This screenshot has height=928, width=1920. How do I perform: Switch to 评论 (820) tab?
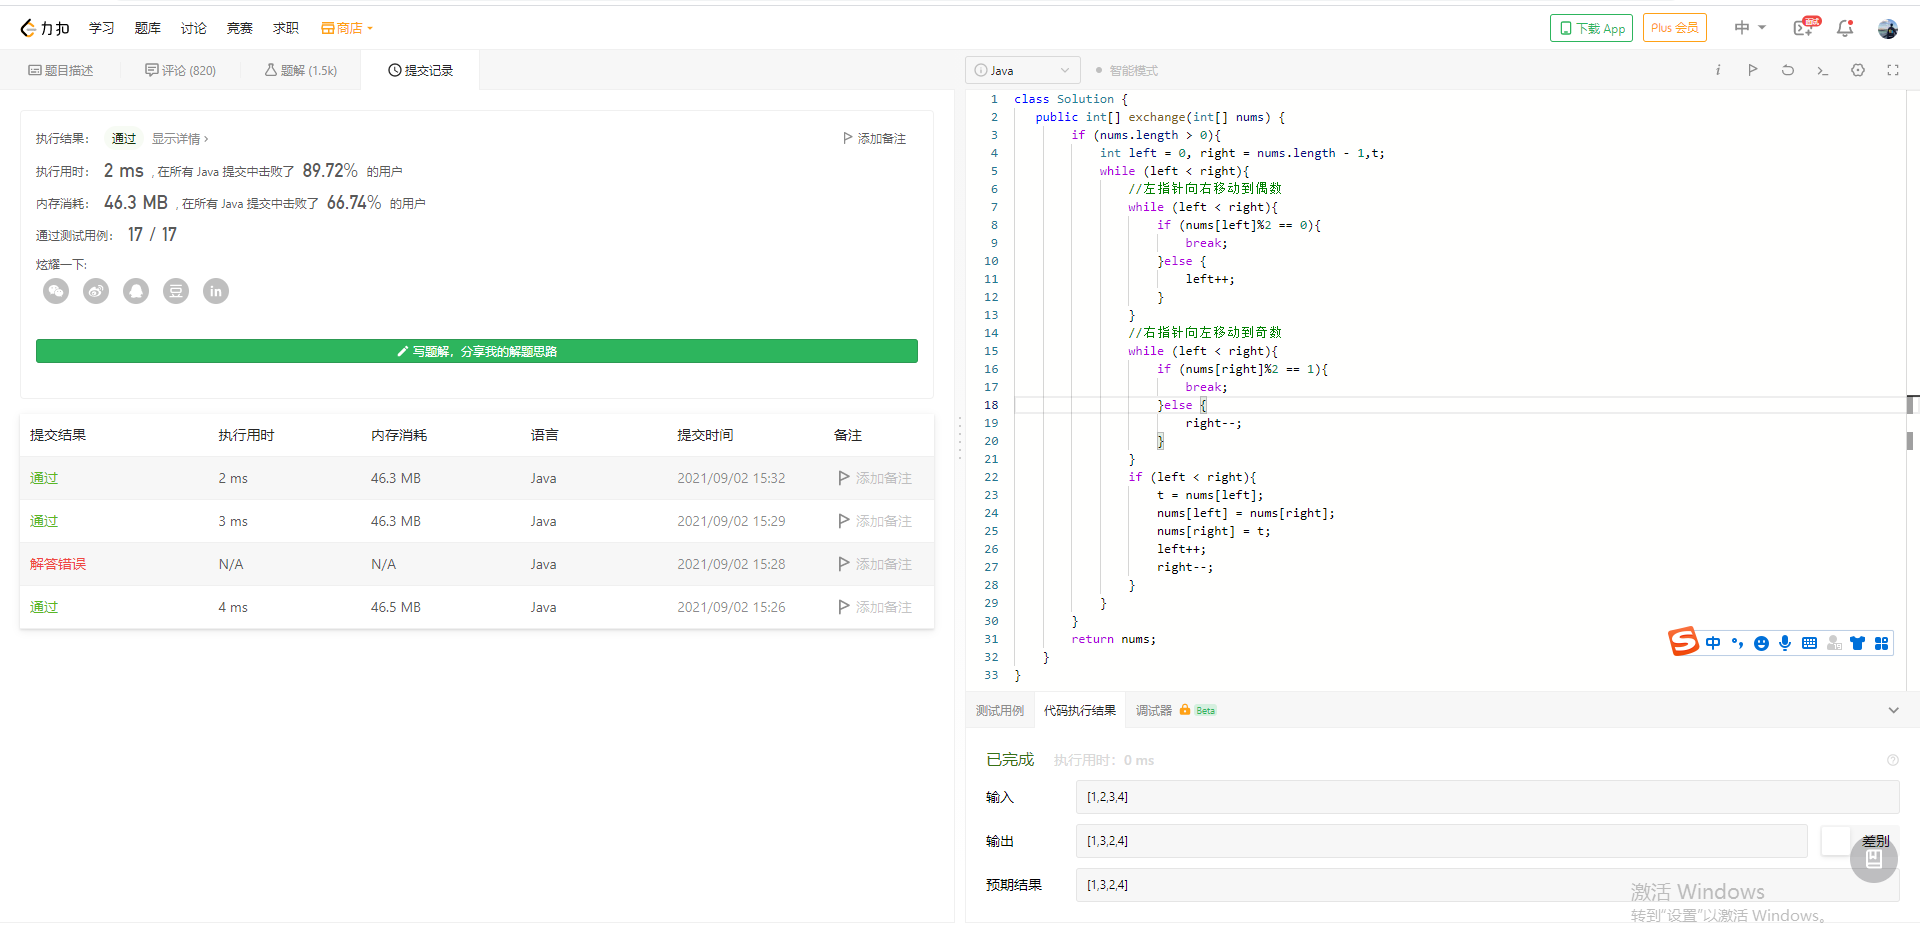[180, 70]
